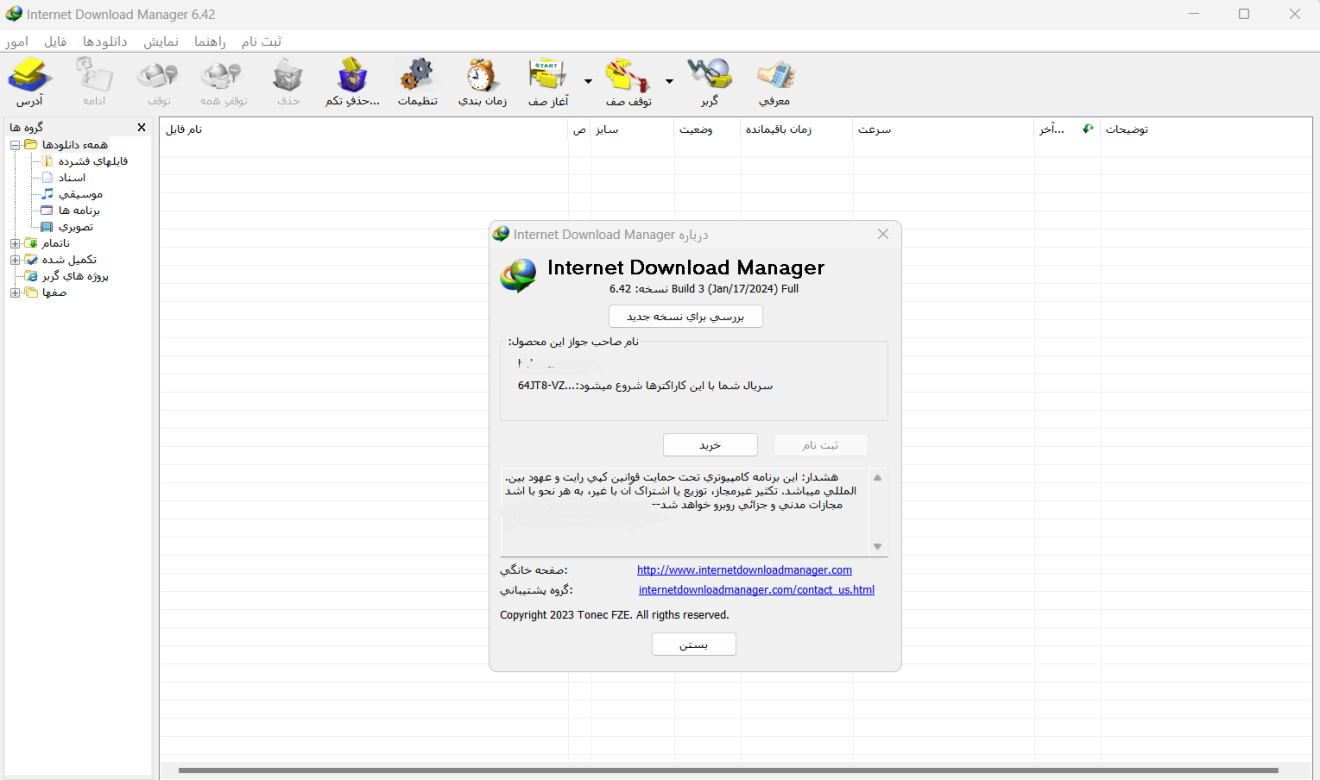This screenshot has width=1320, height=780.
Task: Click the warning text box scroll-down arrow
Action: [878, 546]
